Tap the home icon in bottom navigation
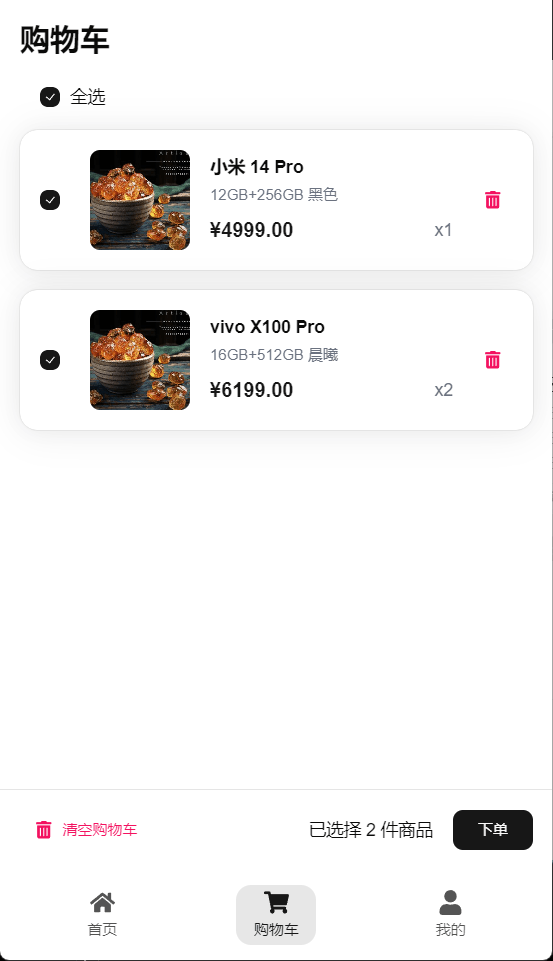Viewport: 553px width, 961px height. pos(102,902)
